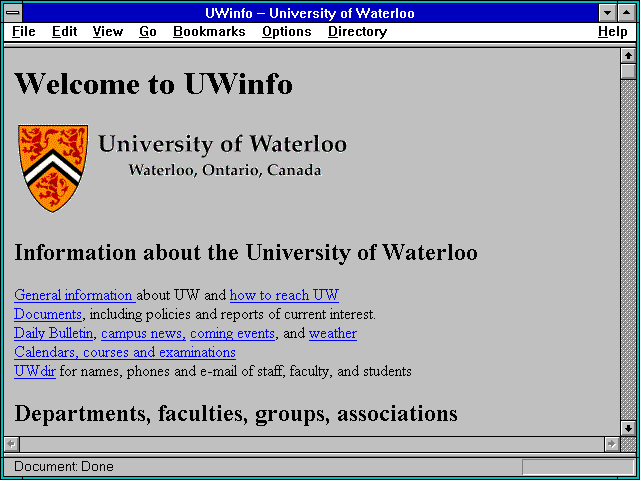Screen dimensions: 640x480
Task: Click the horizontal scrollbar left arrow
Action: (x=11, y=444)
